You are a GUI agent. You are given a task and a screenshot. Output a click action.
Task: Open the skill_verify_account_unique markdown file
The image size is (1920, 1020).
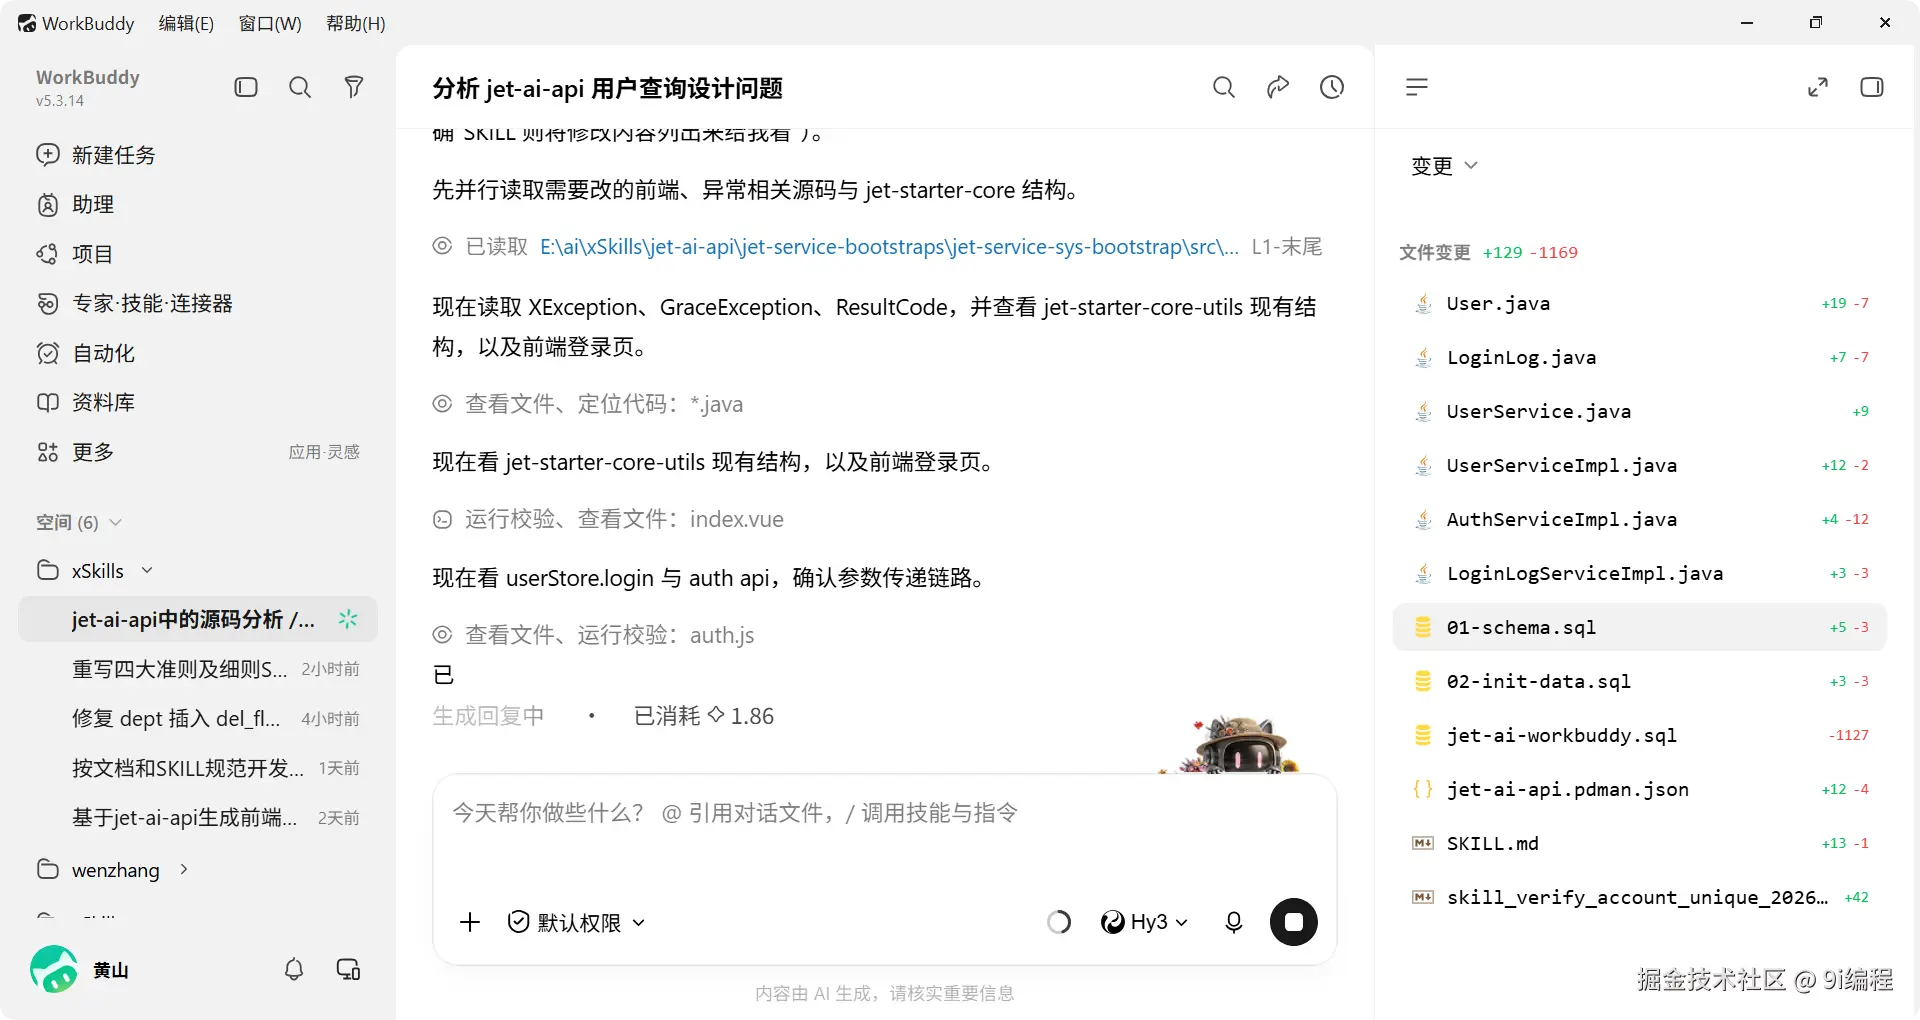pos(1640,897)
